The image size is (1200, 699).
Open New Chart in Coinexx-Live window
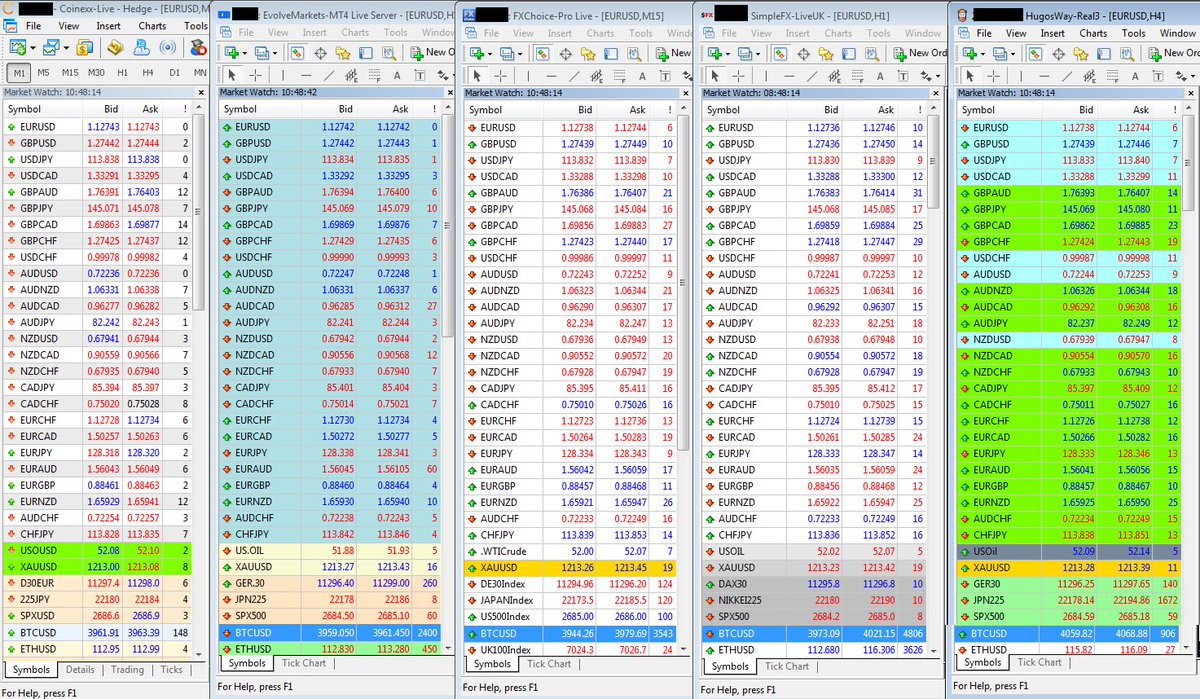[x=18, y=47]
